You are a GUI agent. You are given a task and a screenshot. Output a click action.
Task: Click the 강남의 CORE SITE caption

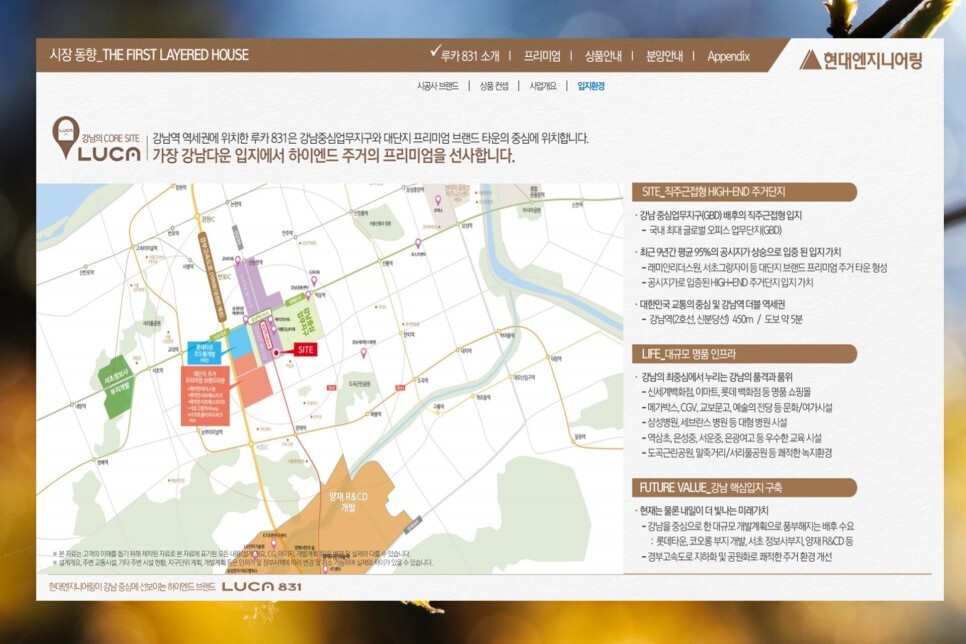[x=111, y=138]
